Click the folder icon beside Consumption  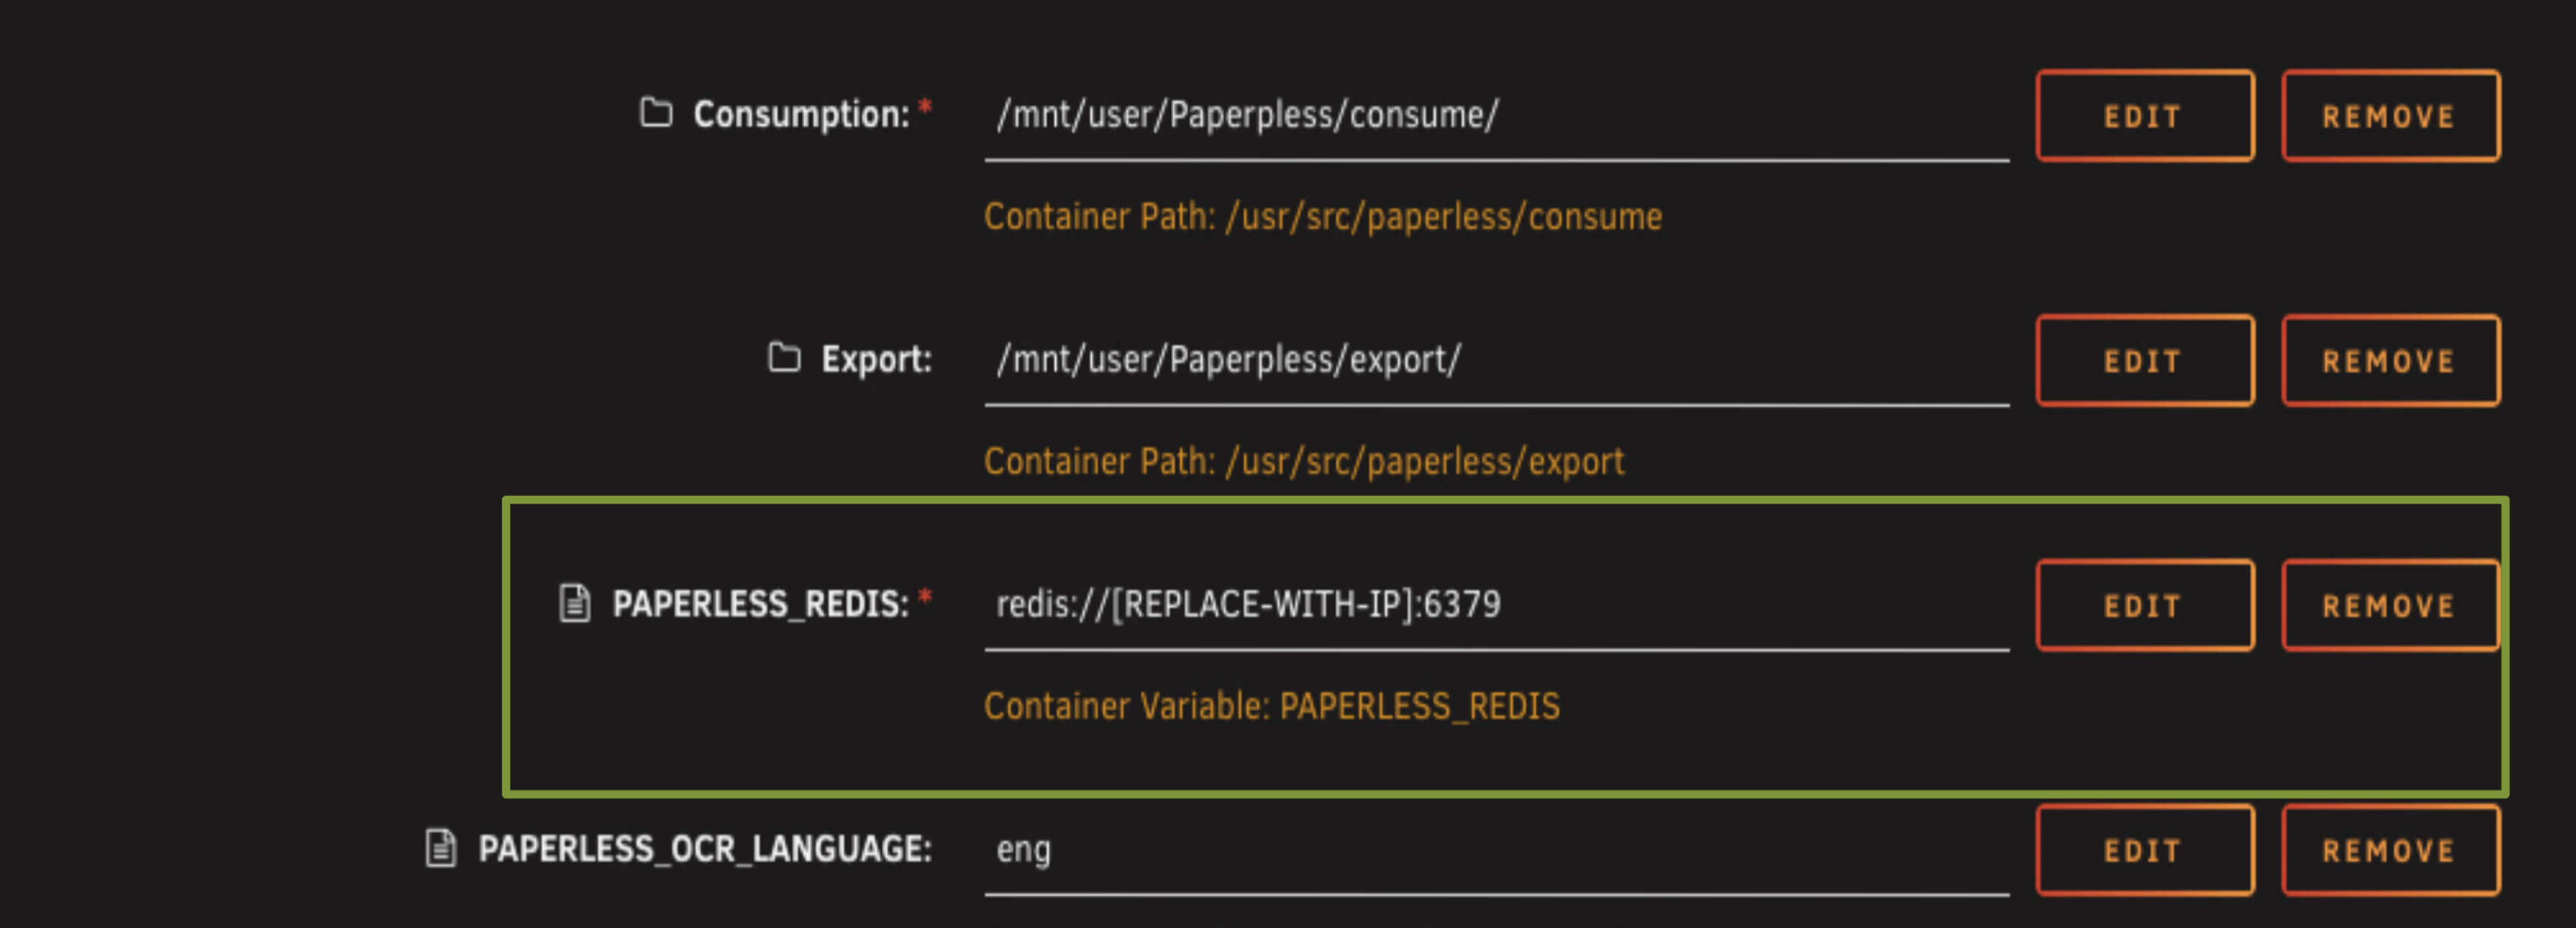656,113
